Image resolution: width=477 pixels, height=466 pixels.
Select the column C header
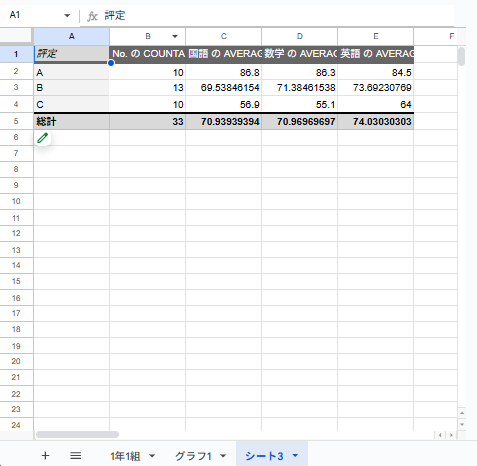pyautogui.click(x=224, y=36)
